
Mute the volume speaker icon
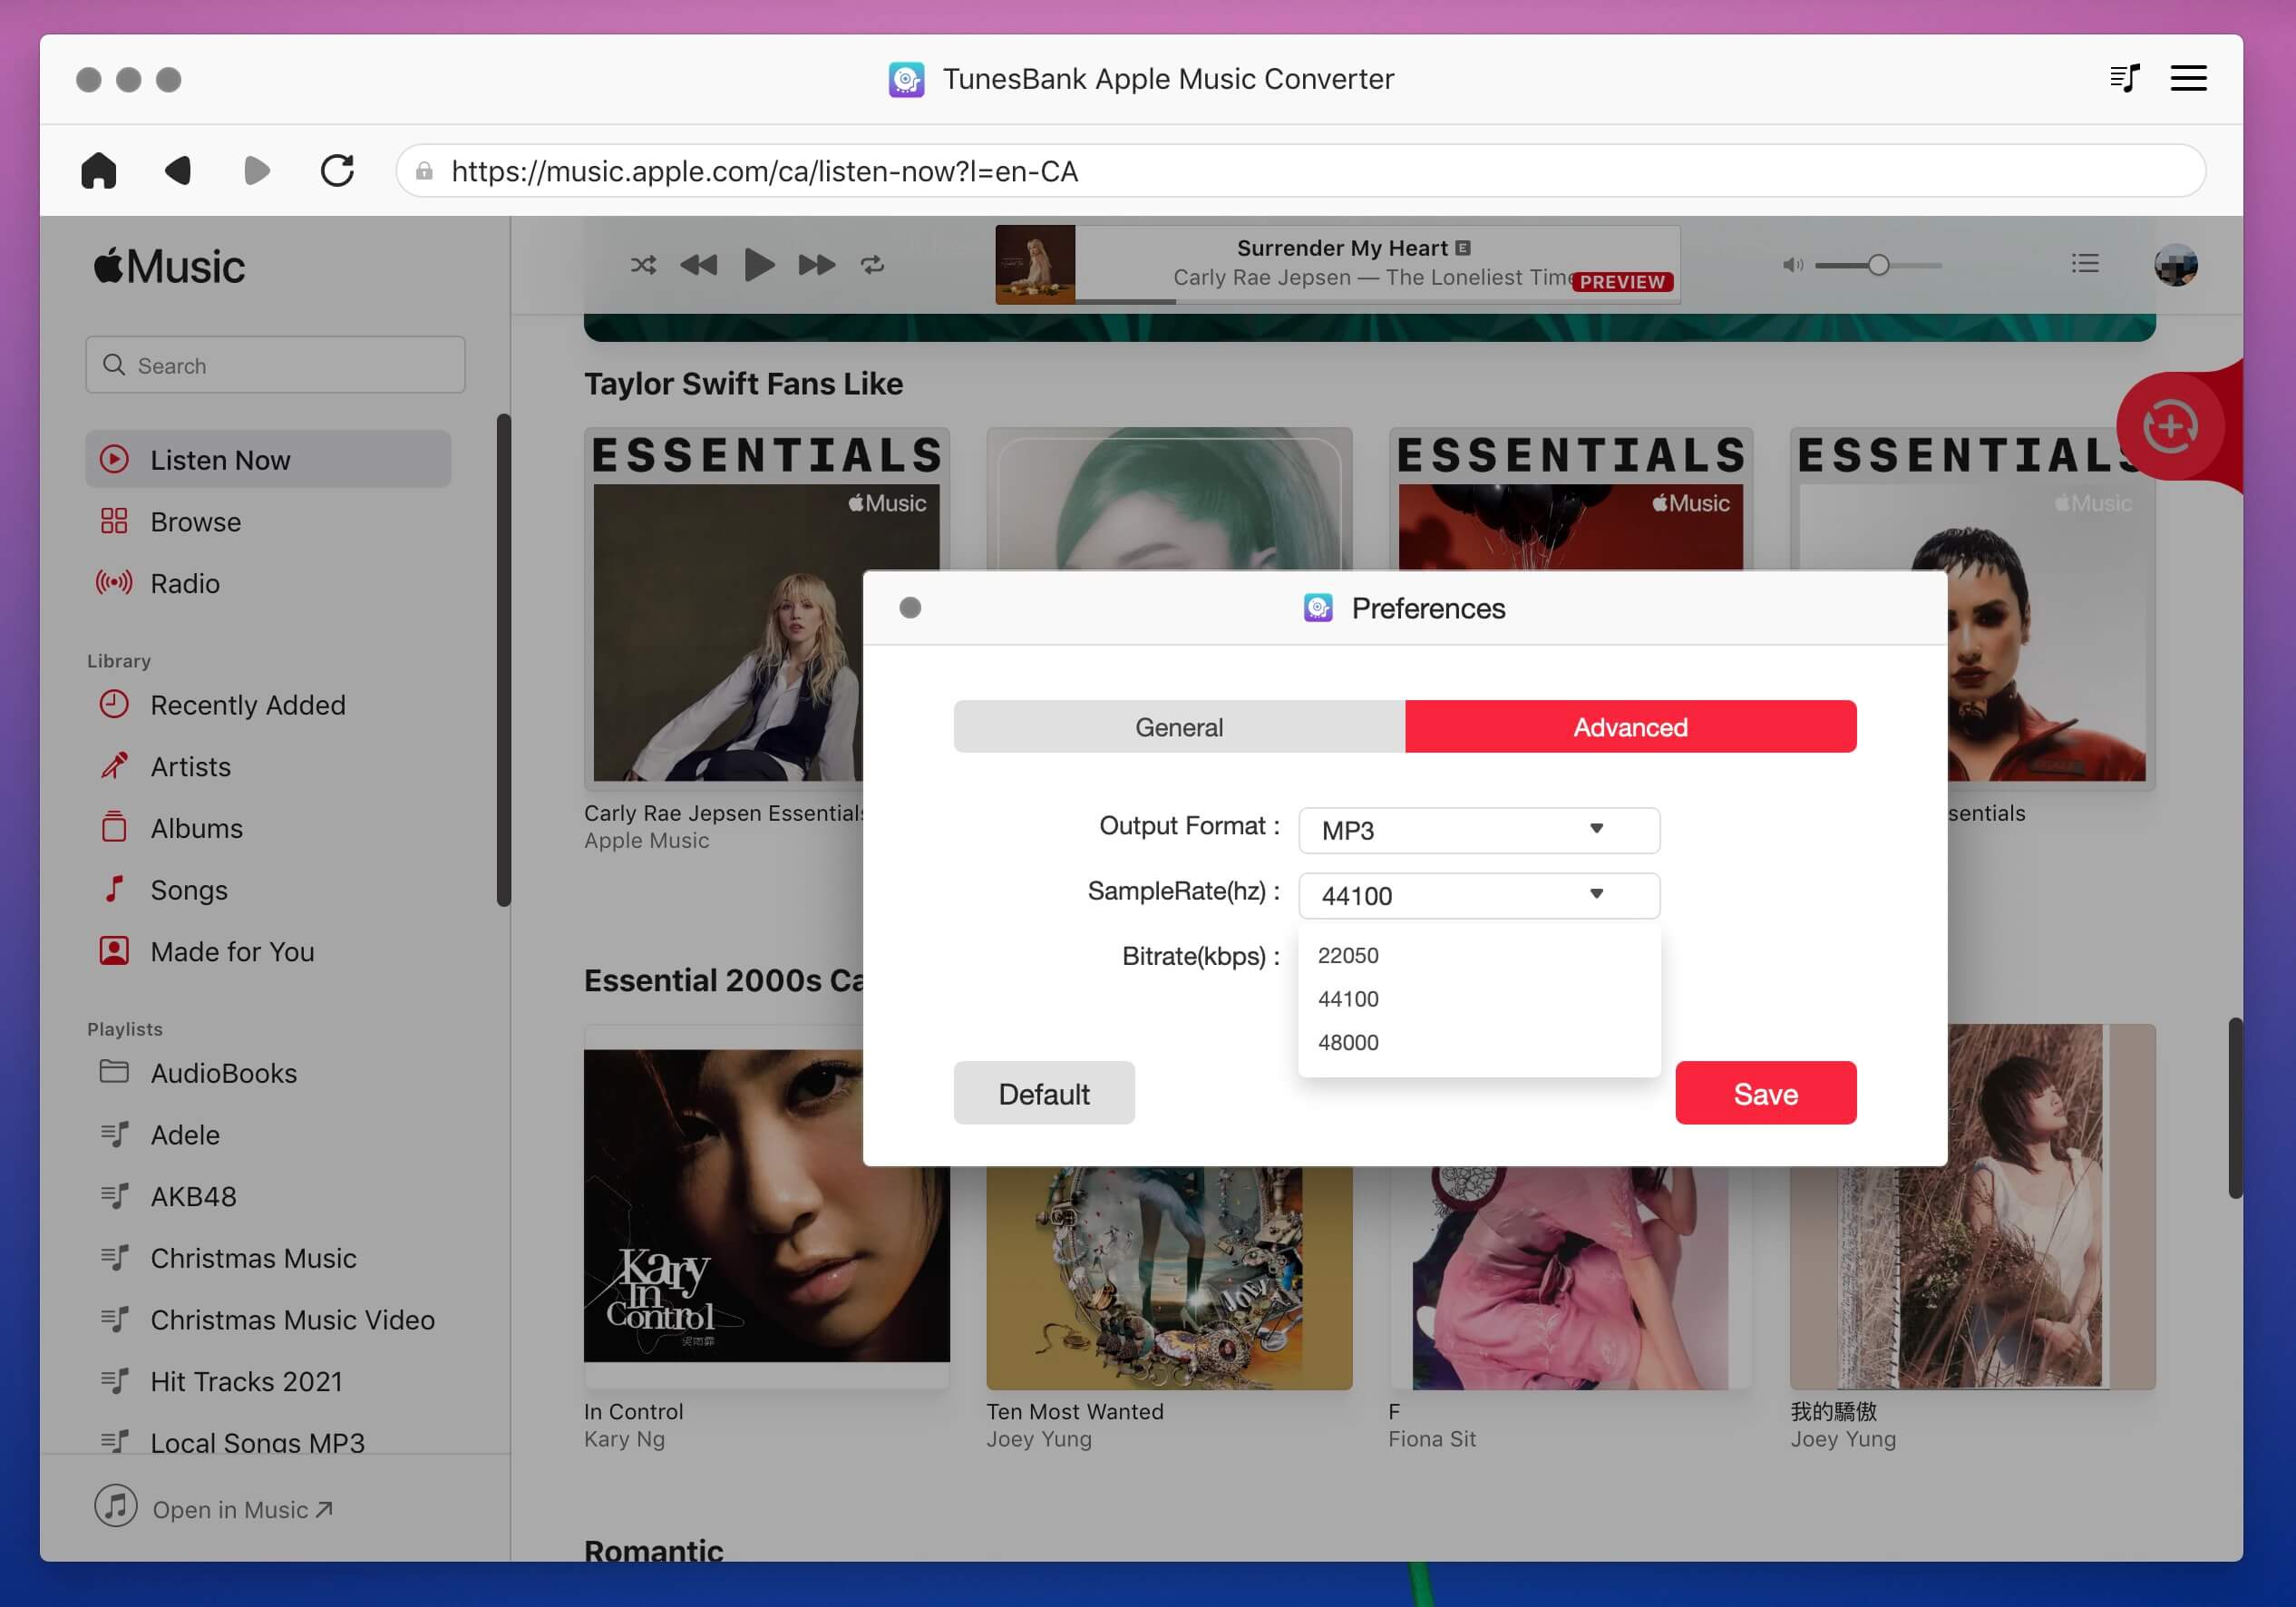click(1793, 265)
